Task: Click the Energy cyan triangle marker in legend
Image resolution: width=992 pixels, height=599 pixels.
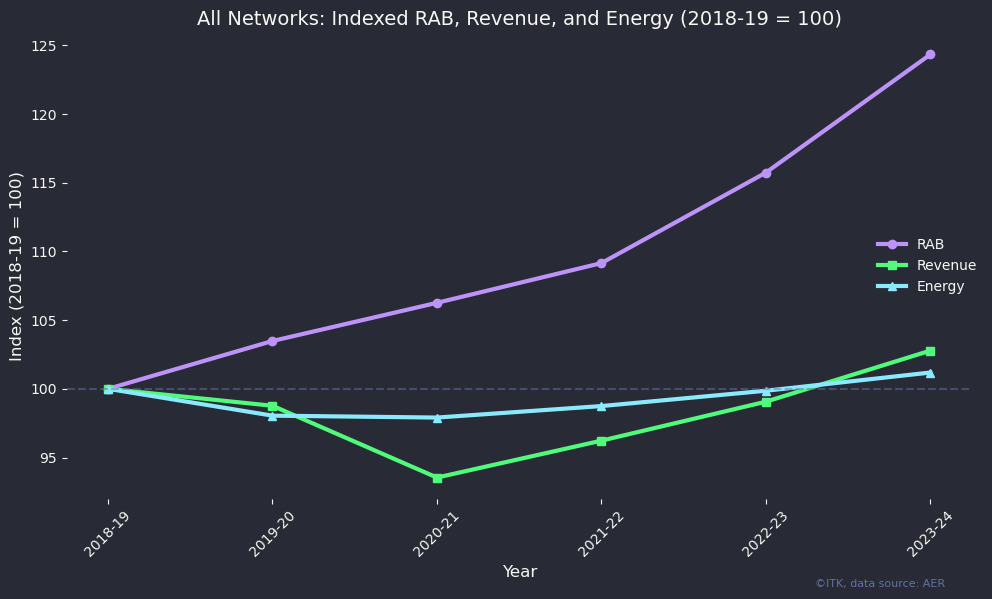Action: [892, 286]
